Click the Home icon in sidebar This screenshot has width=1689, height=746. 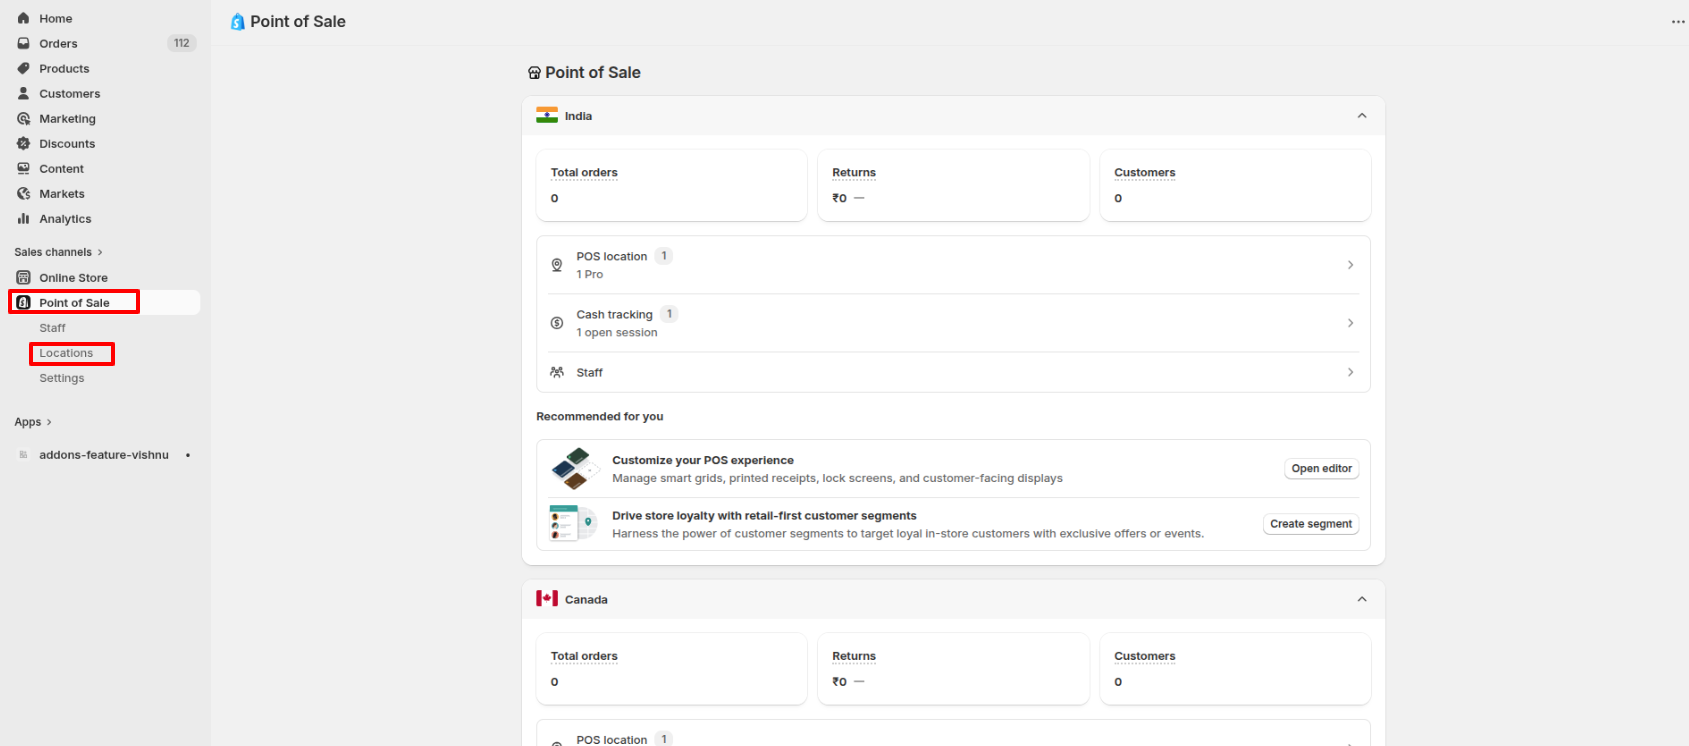23,18
